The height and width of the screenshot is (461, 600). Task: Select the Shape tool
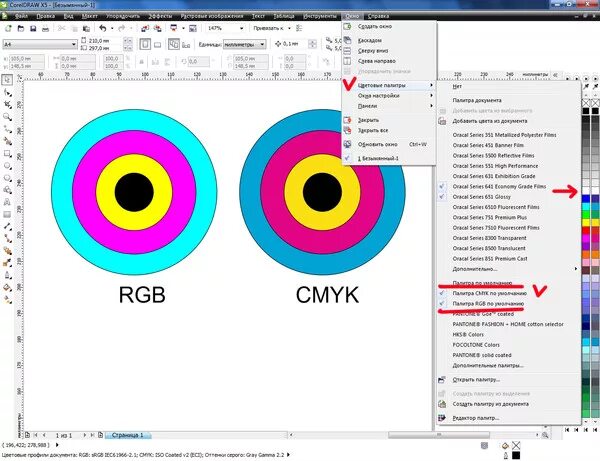pyautogui.click(x=7, y=92)
